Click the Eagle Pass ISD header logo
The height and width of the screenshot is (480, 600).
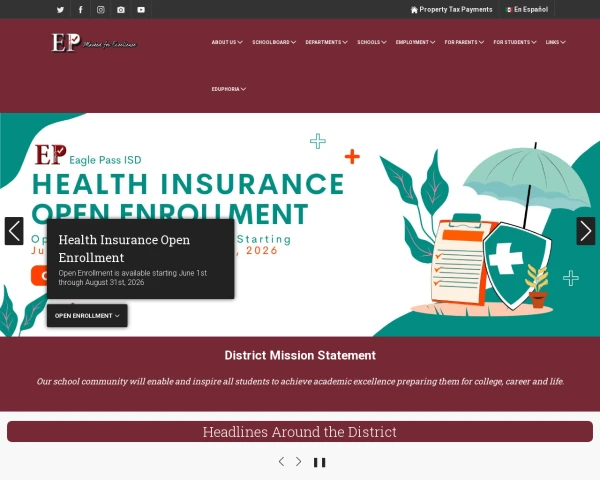pyautogui.click(x=94, y=42)
